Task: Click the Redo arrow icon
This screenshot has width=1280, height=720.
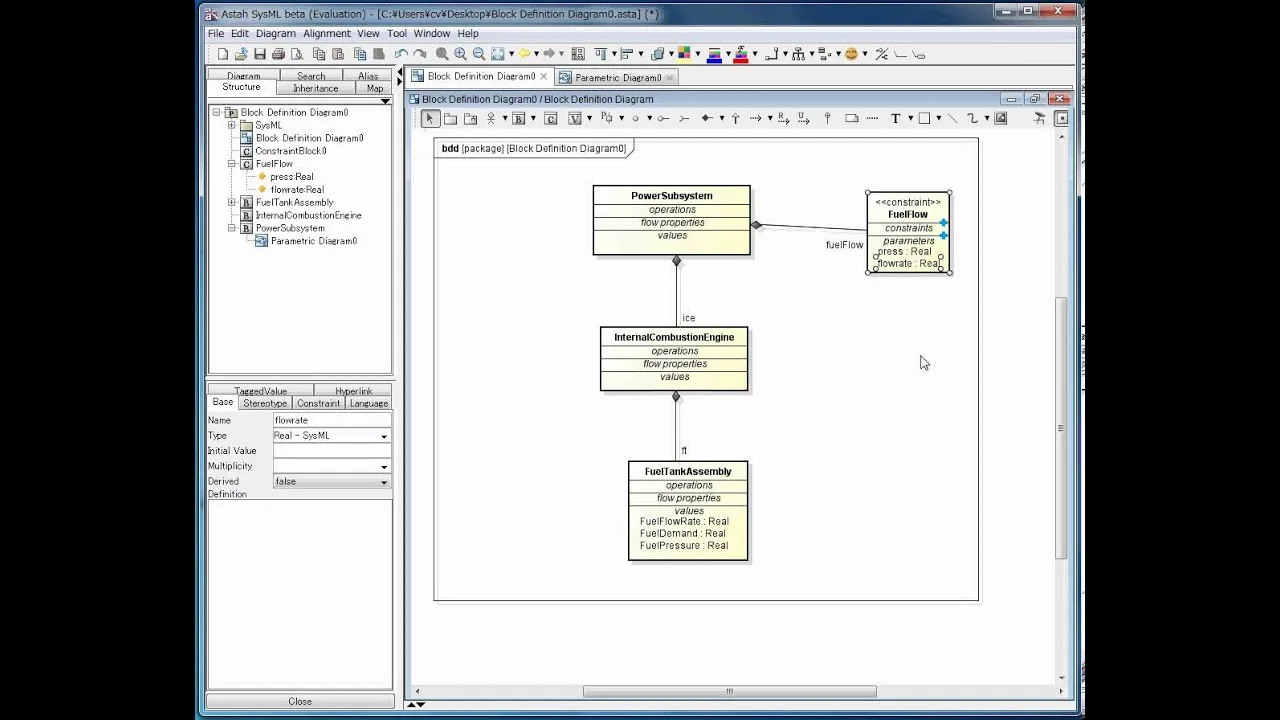Action: (x=420, y=54)
